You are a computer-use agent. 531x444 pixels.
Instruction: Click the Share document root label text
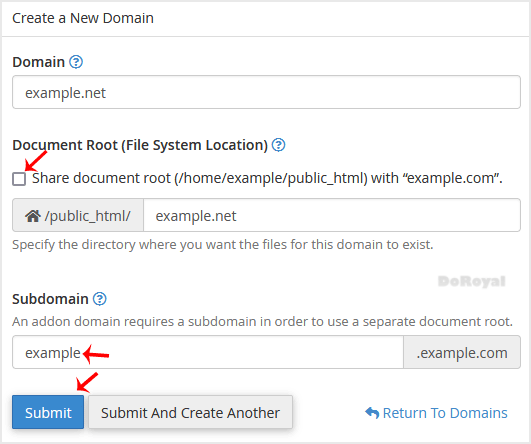point(267,178)
